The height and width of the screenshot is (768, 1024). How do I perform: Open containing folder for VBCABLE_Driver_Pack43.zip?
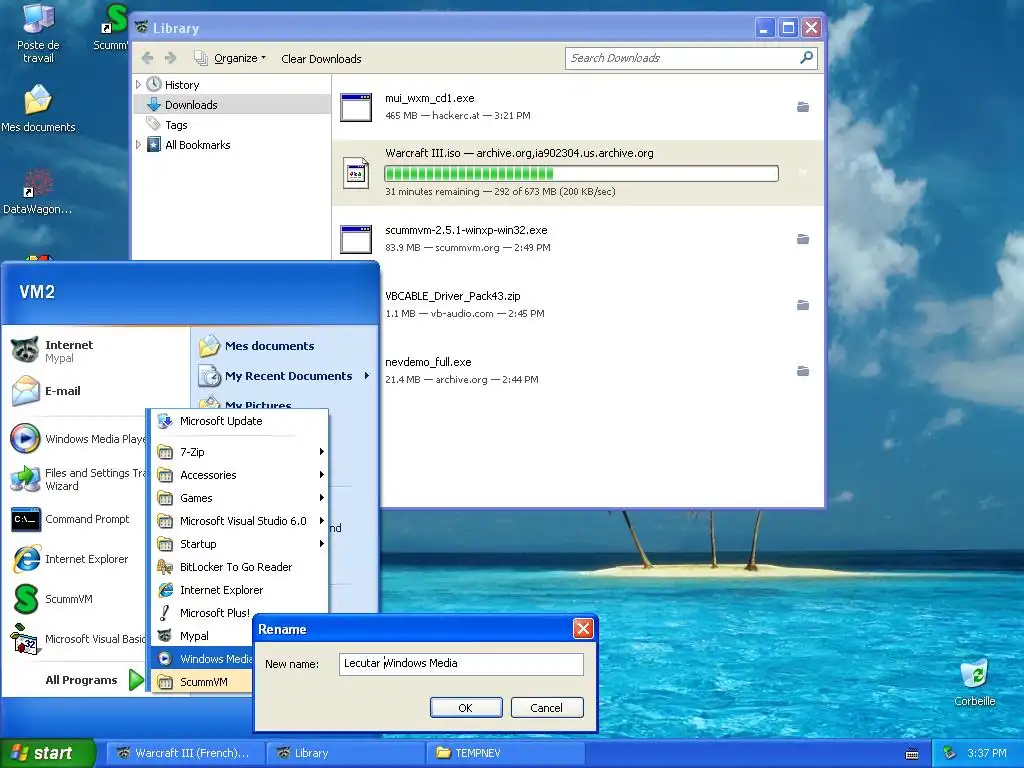pos(803,305)
